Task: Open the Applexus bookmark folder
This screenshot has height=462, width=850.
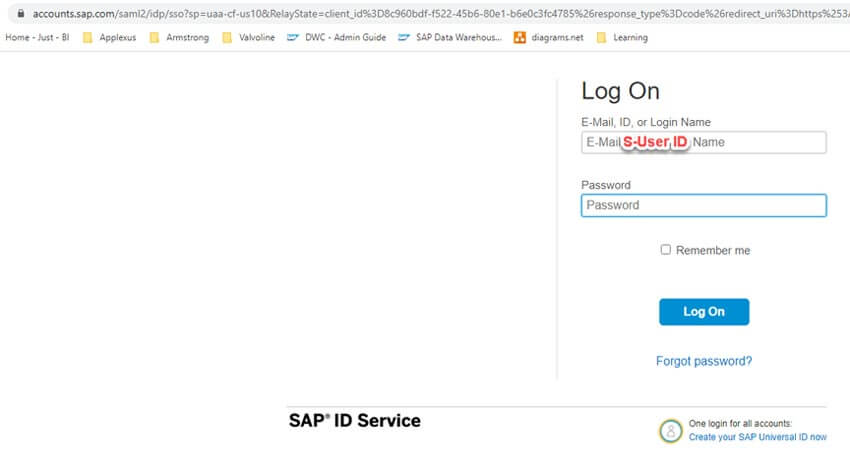Action: click(109, 37)
